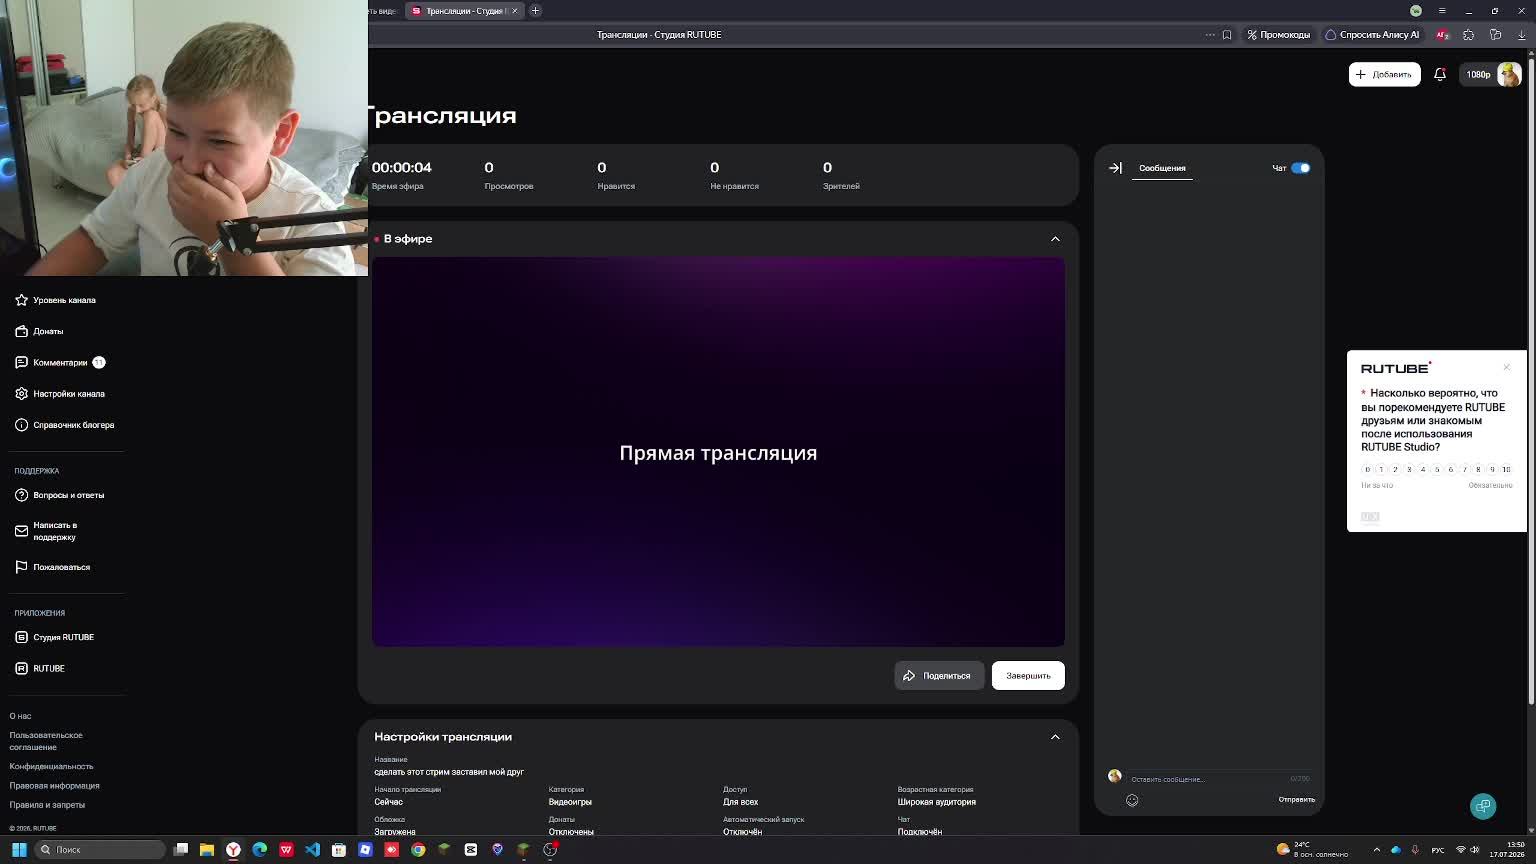Viewport: 1536px width, 864px height.
Task: Click the Поделиться share button
Action: click(939, 676)
